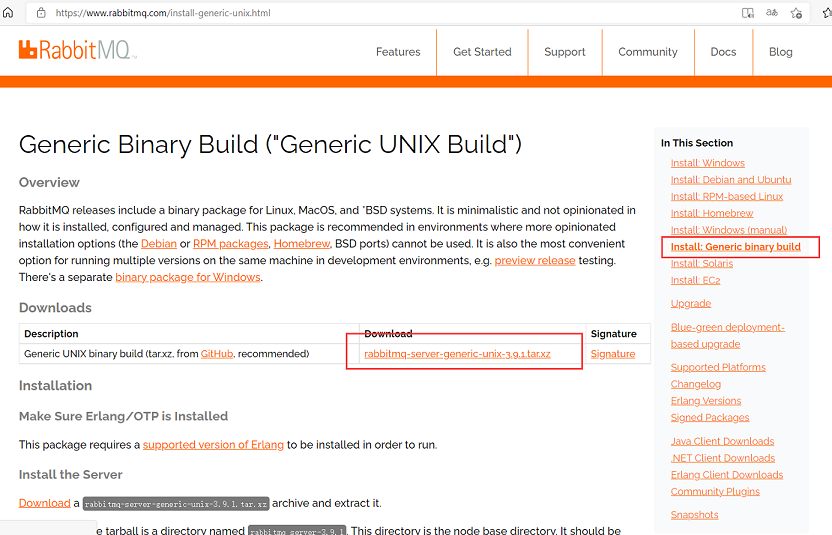Open the Get Started menu
The width and height of the screenshot is (832, 535).
[482, 52]
